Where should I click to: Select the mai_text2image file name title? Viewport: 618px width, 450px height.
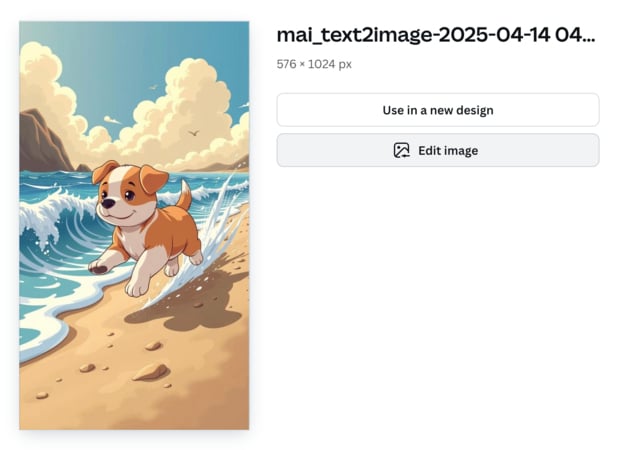tap(435, 36)
